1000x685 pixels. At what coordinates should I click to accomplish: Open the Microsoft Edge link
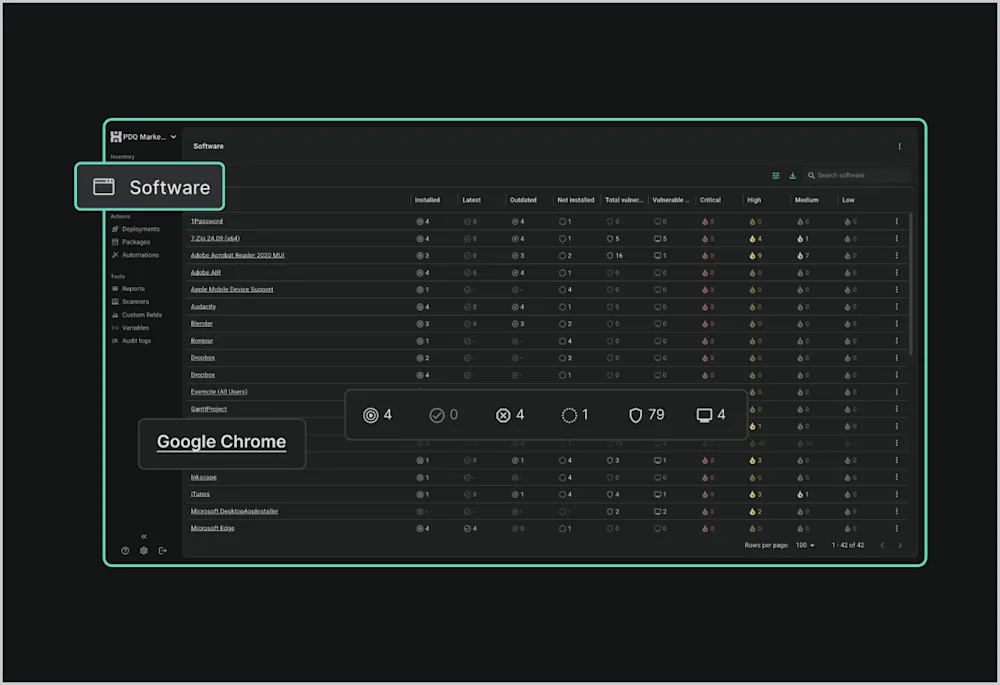212,528
